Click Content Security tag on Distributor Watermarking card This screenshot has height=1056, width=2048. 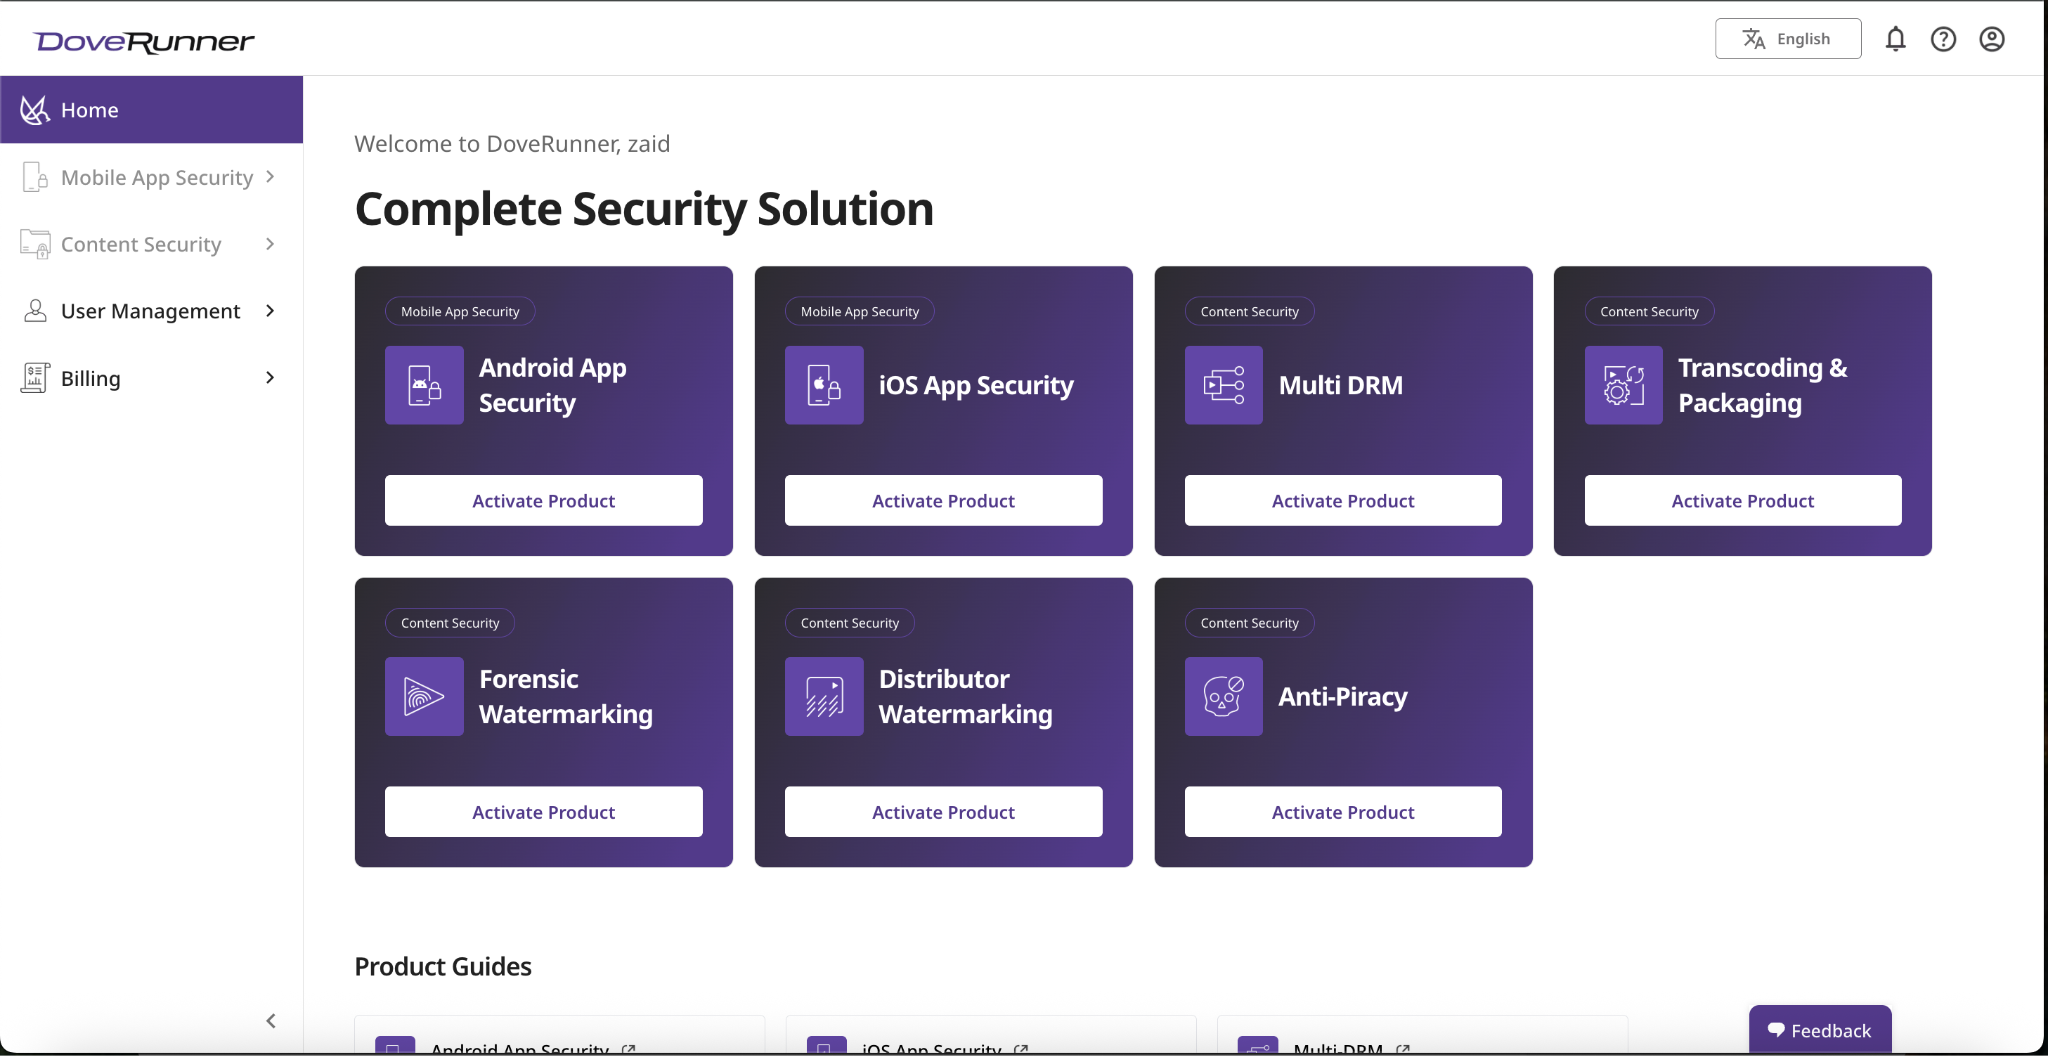pos(850,622)
